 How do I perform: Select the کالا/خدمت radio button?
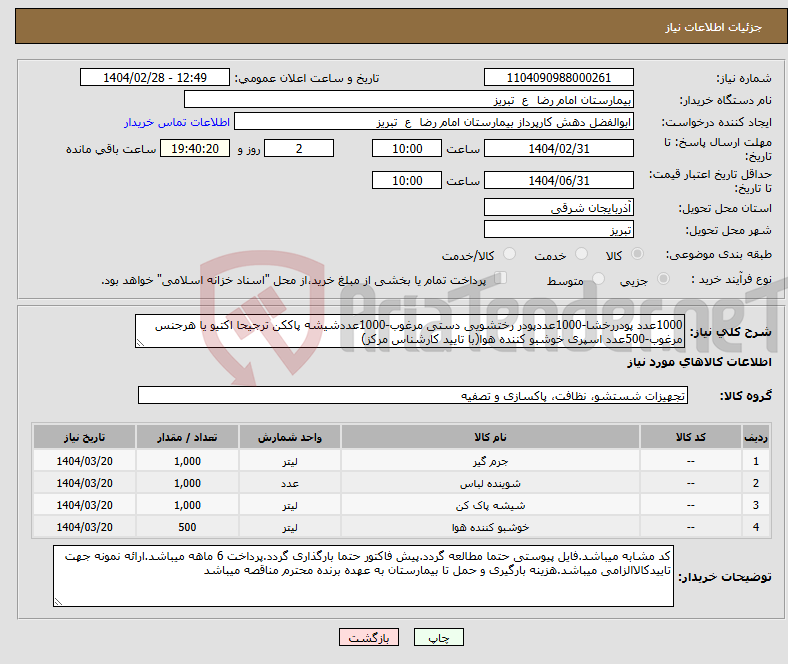coord(510,254)
